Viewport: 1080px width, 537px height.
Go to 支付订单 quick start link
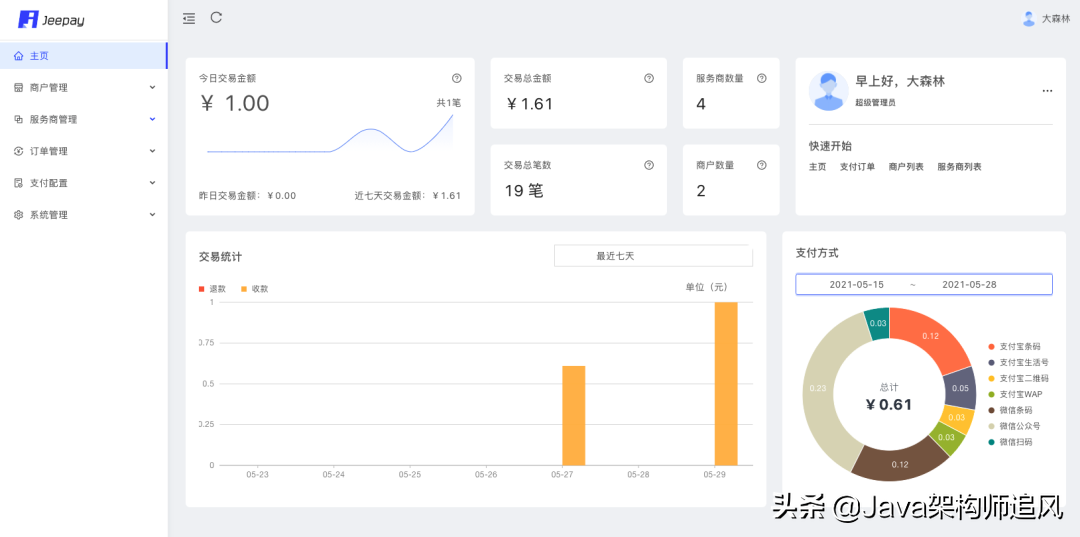point(858,167)
